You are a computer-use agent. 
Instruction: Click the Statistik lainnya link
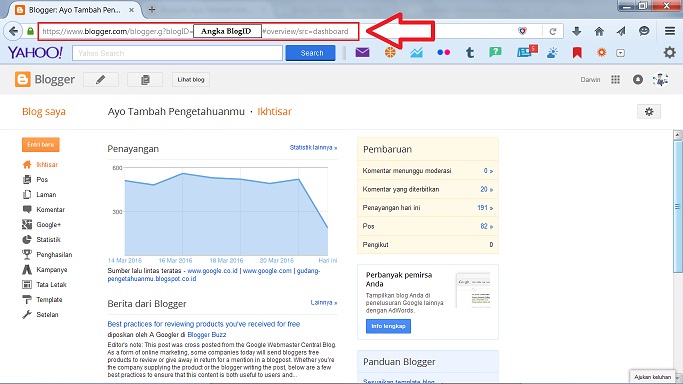coord(313,148)
